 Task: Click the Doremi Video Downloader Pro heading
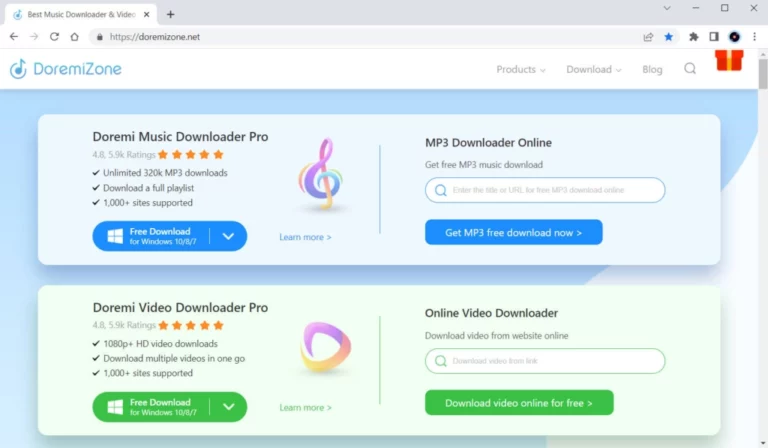(180, 307)
